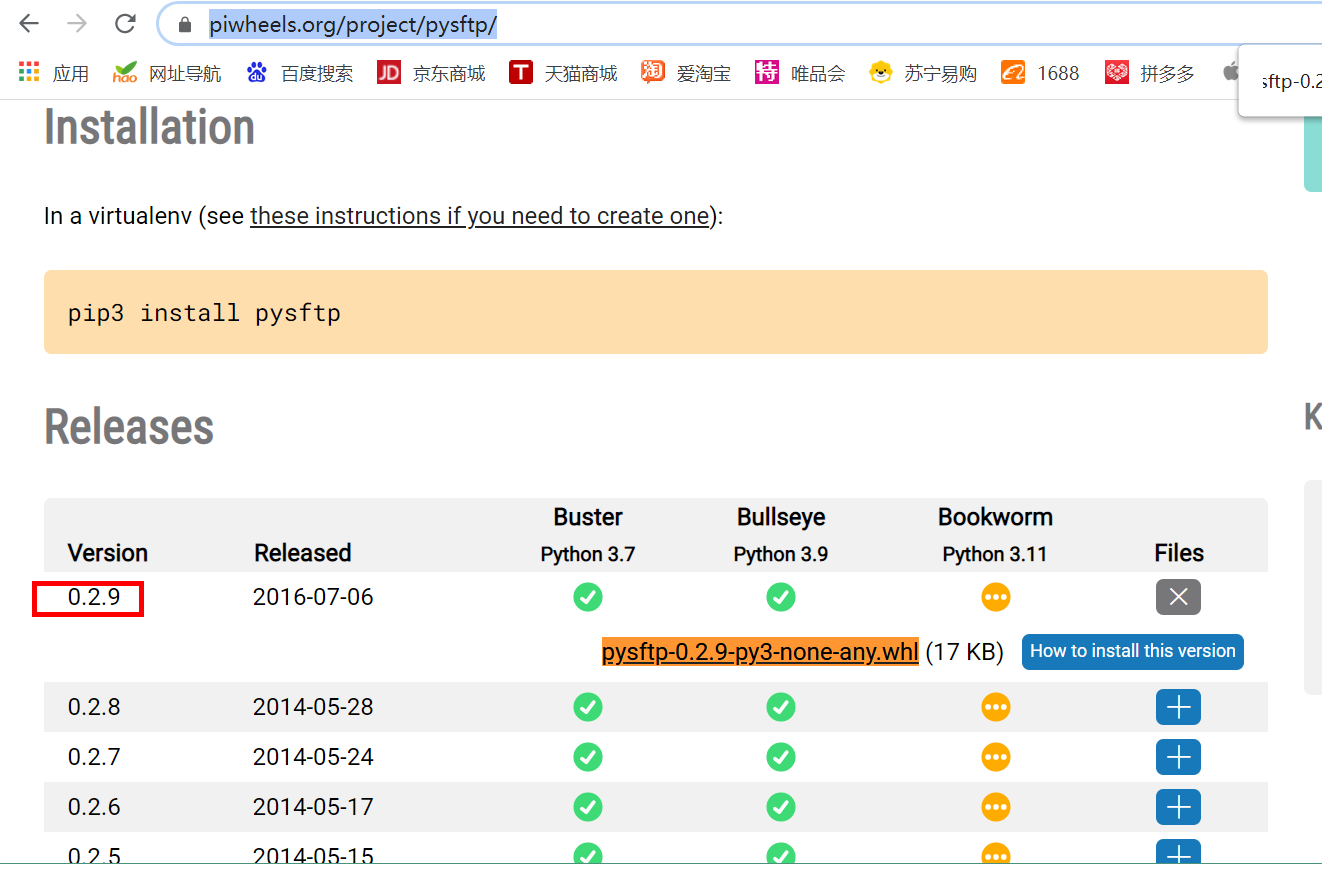
Task: Expand files for version 0.2.8
Action: pos(1178,707)
